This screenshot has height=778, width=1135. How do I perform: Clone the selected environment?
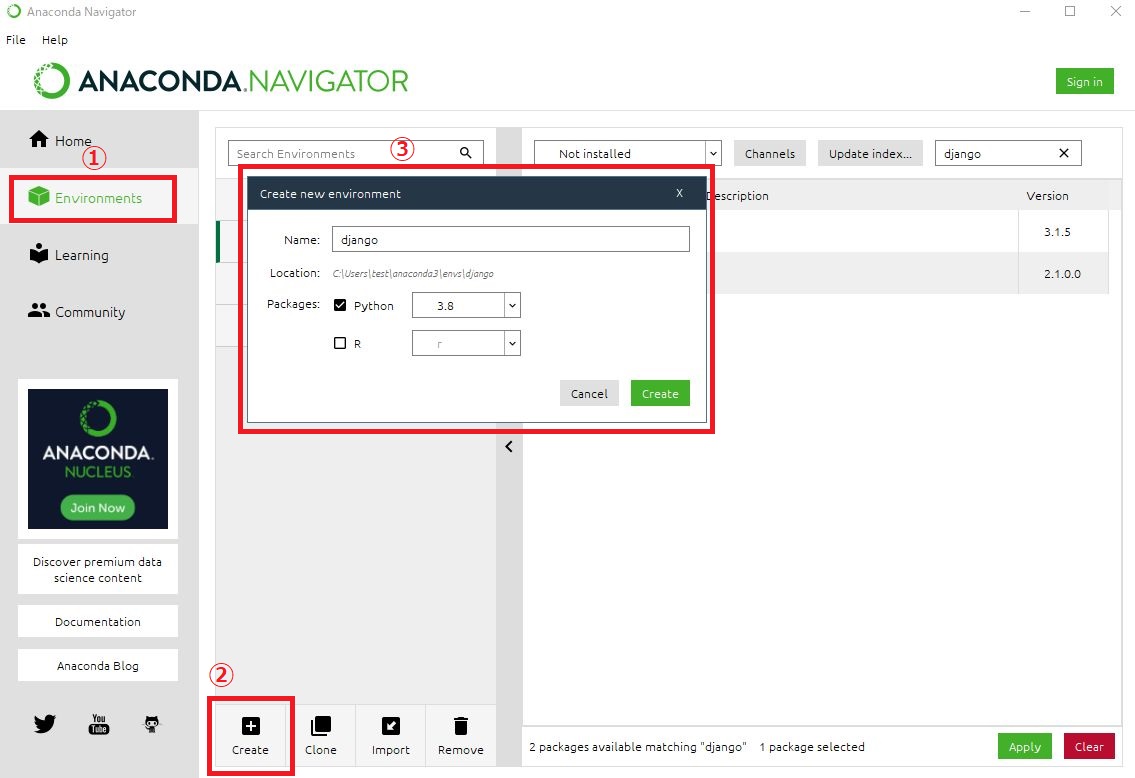pyautogui.click(x=321, y=736)
